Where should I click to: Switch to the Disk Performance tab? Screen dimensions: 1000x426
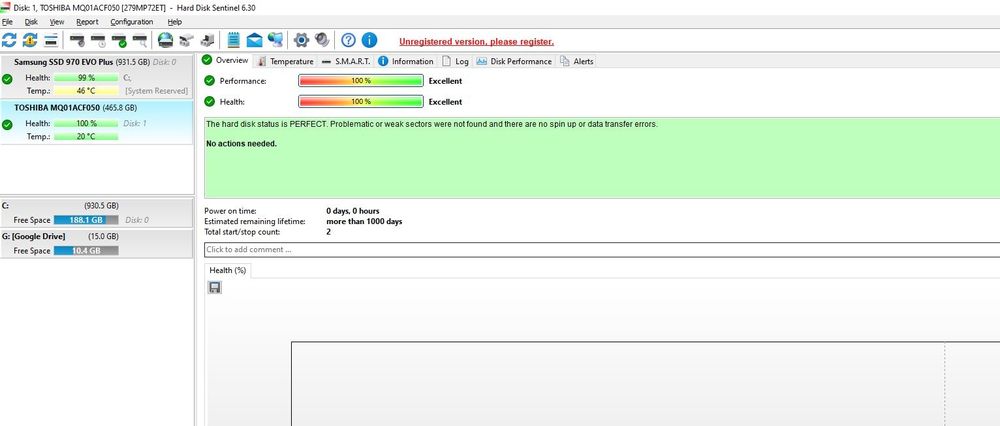pyautogui.click(x=514, y=61)
